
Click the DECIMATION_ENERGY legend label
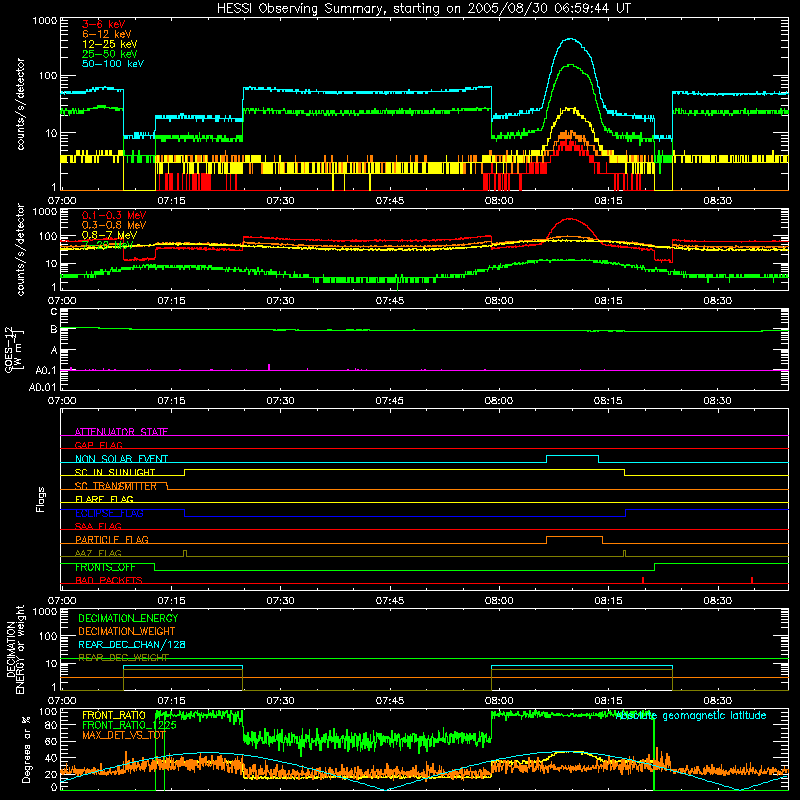coord(128,618)
